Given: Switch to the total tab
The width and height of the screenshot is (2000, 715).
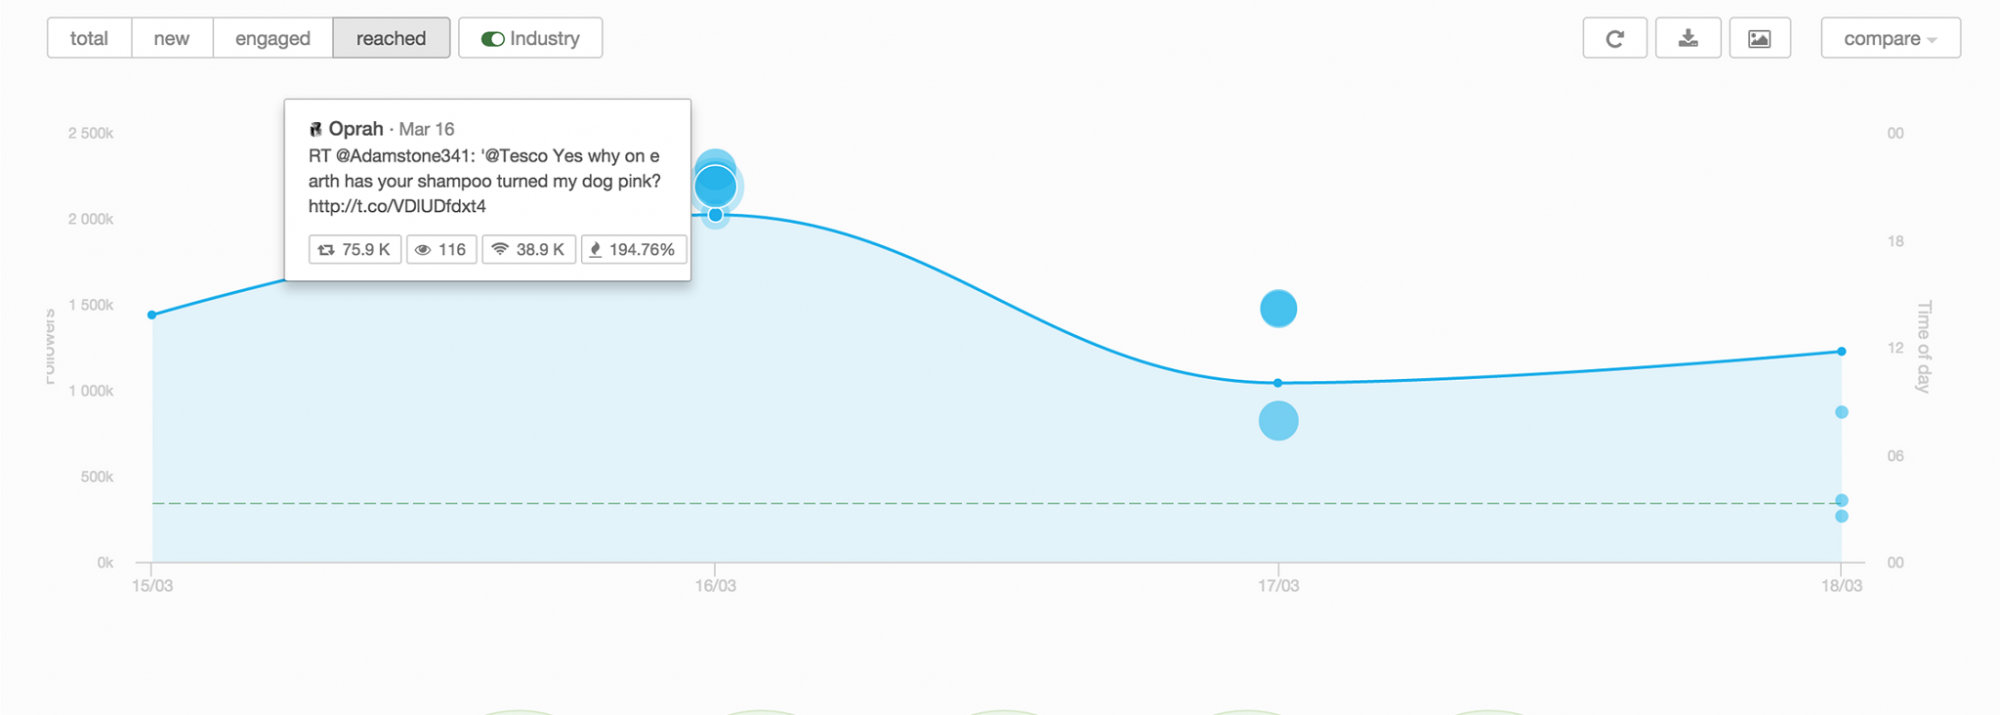Looking at the screenshot, I should 89,39.
